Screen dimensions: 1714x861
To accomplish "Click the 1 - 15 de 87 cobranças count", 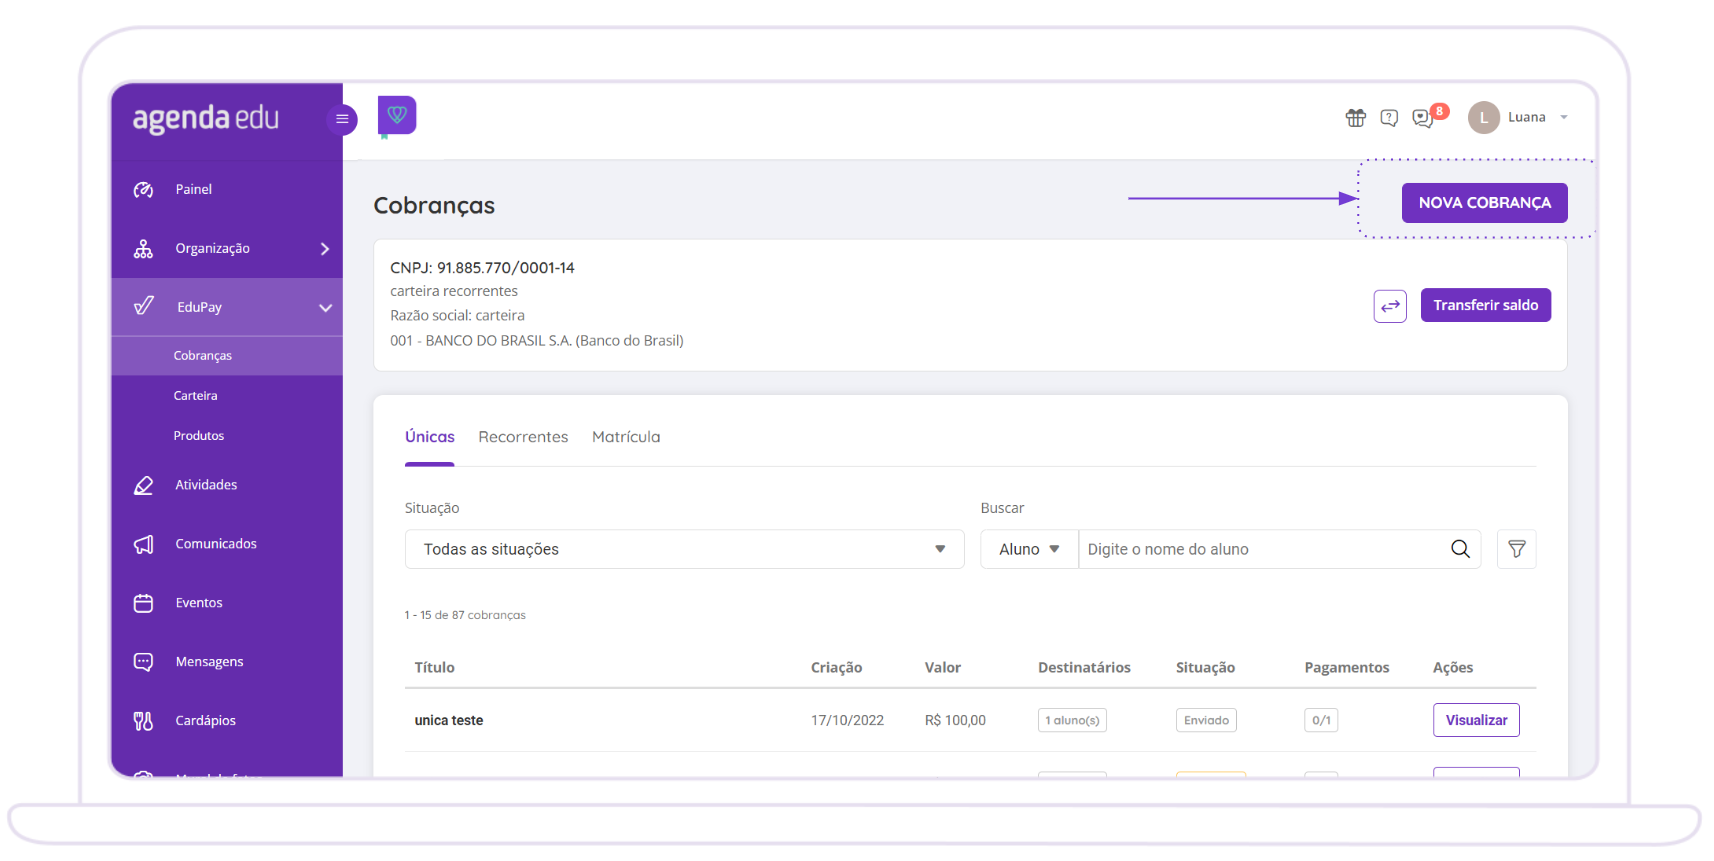I will click(465, 615).
